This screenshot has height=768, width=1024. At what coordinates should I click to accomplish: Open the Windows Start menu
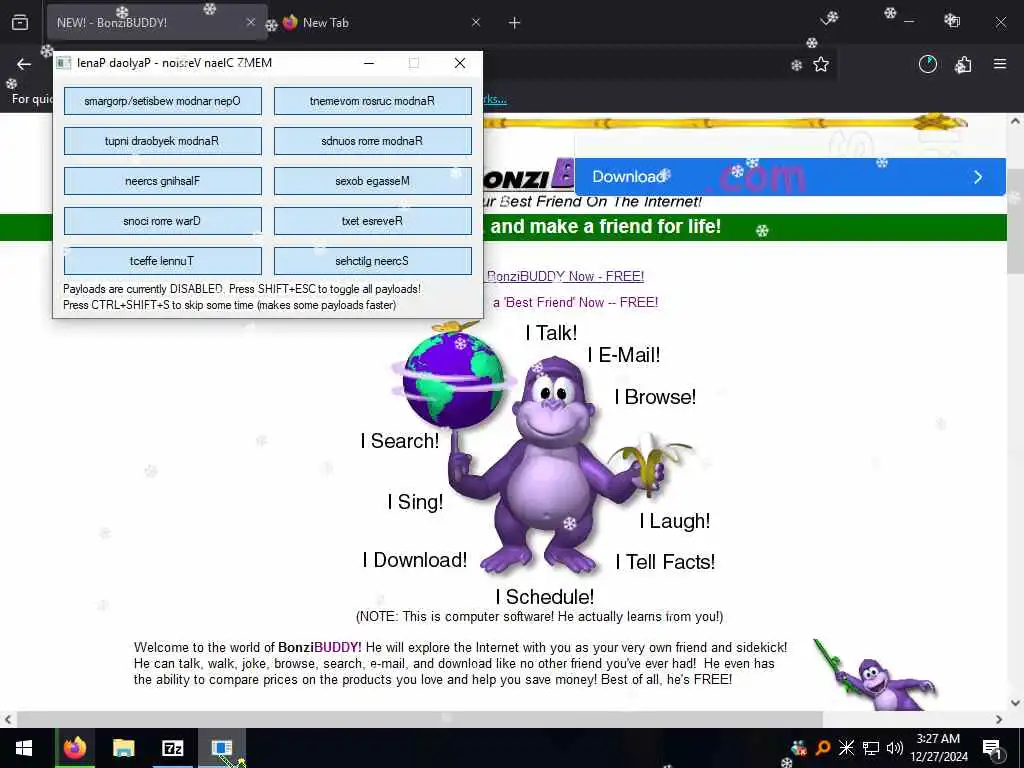coord(24,748)
